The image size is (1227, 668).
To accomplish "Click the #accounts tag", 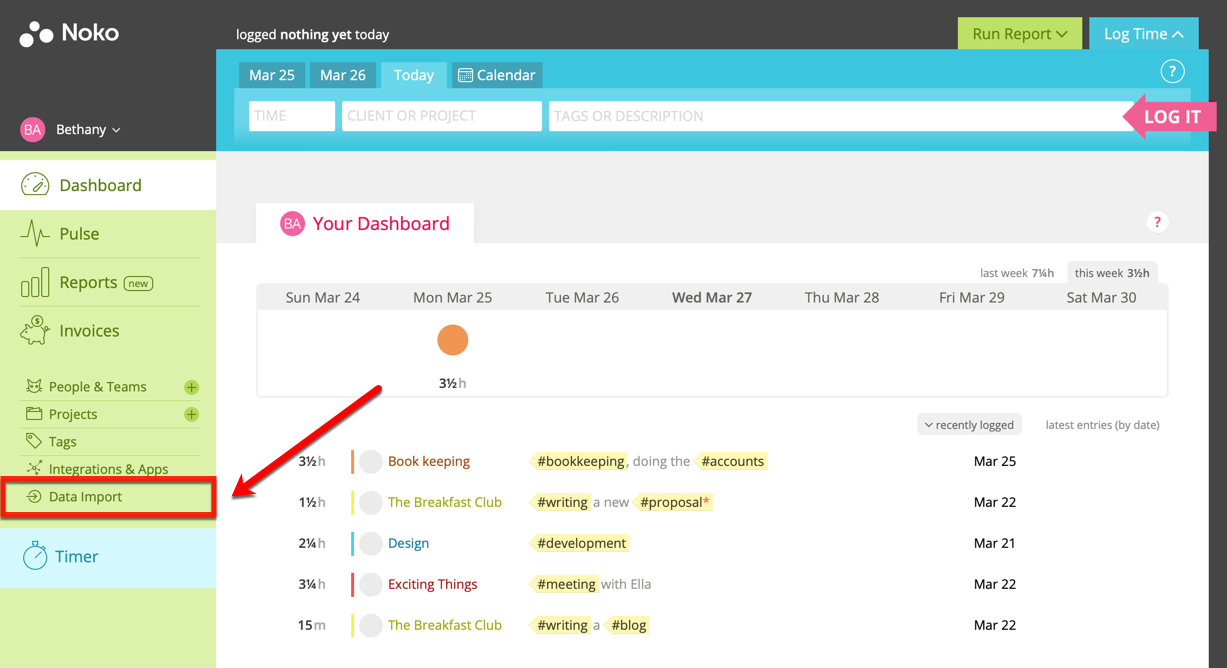I will (731, 461).
